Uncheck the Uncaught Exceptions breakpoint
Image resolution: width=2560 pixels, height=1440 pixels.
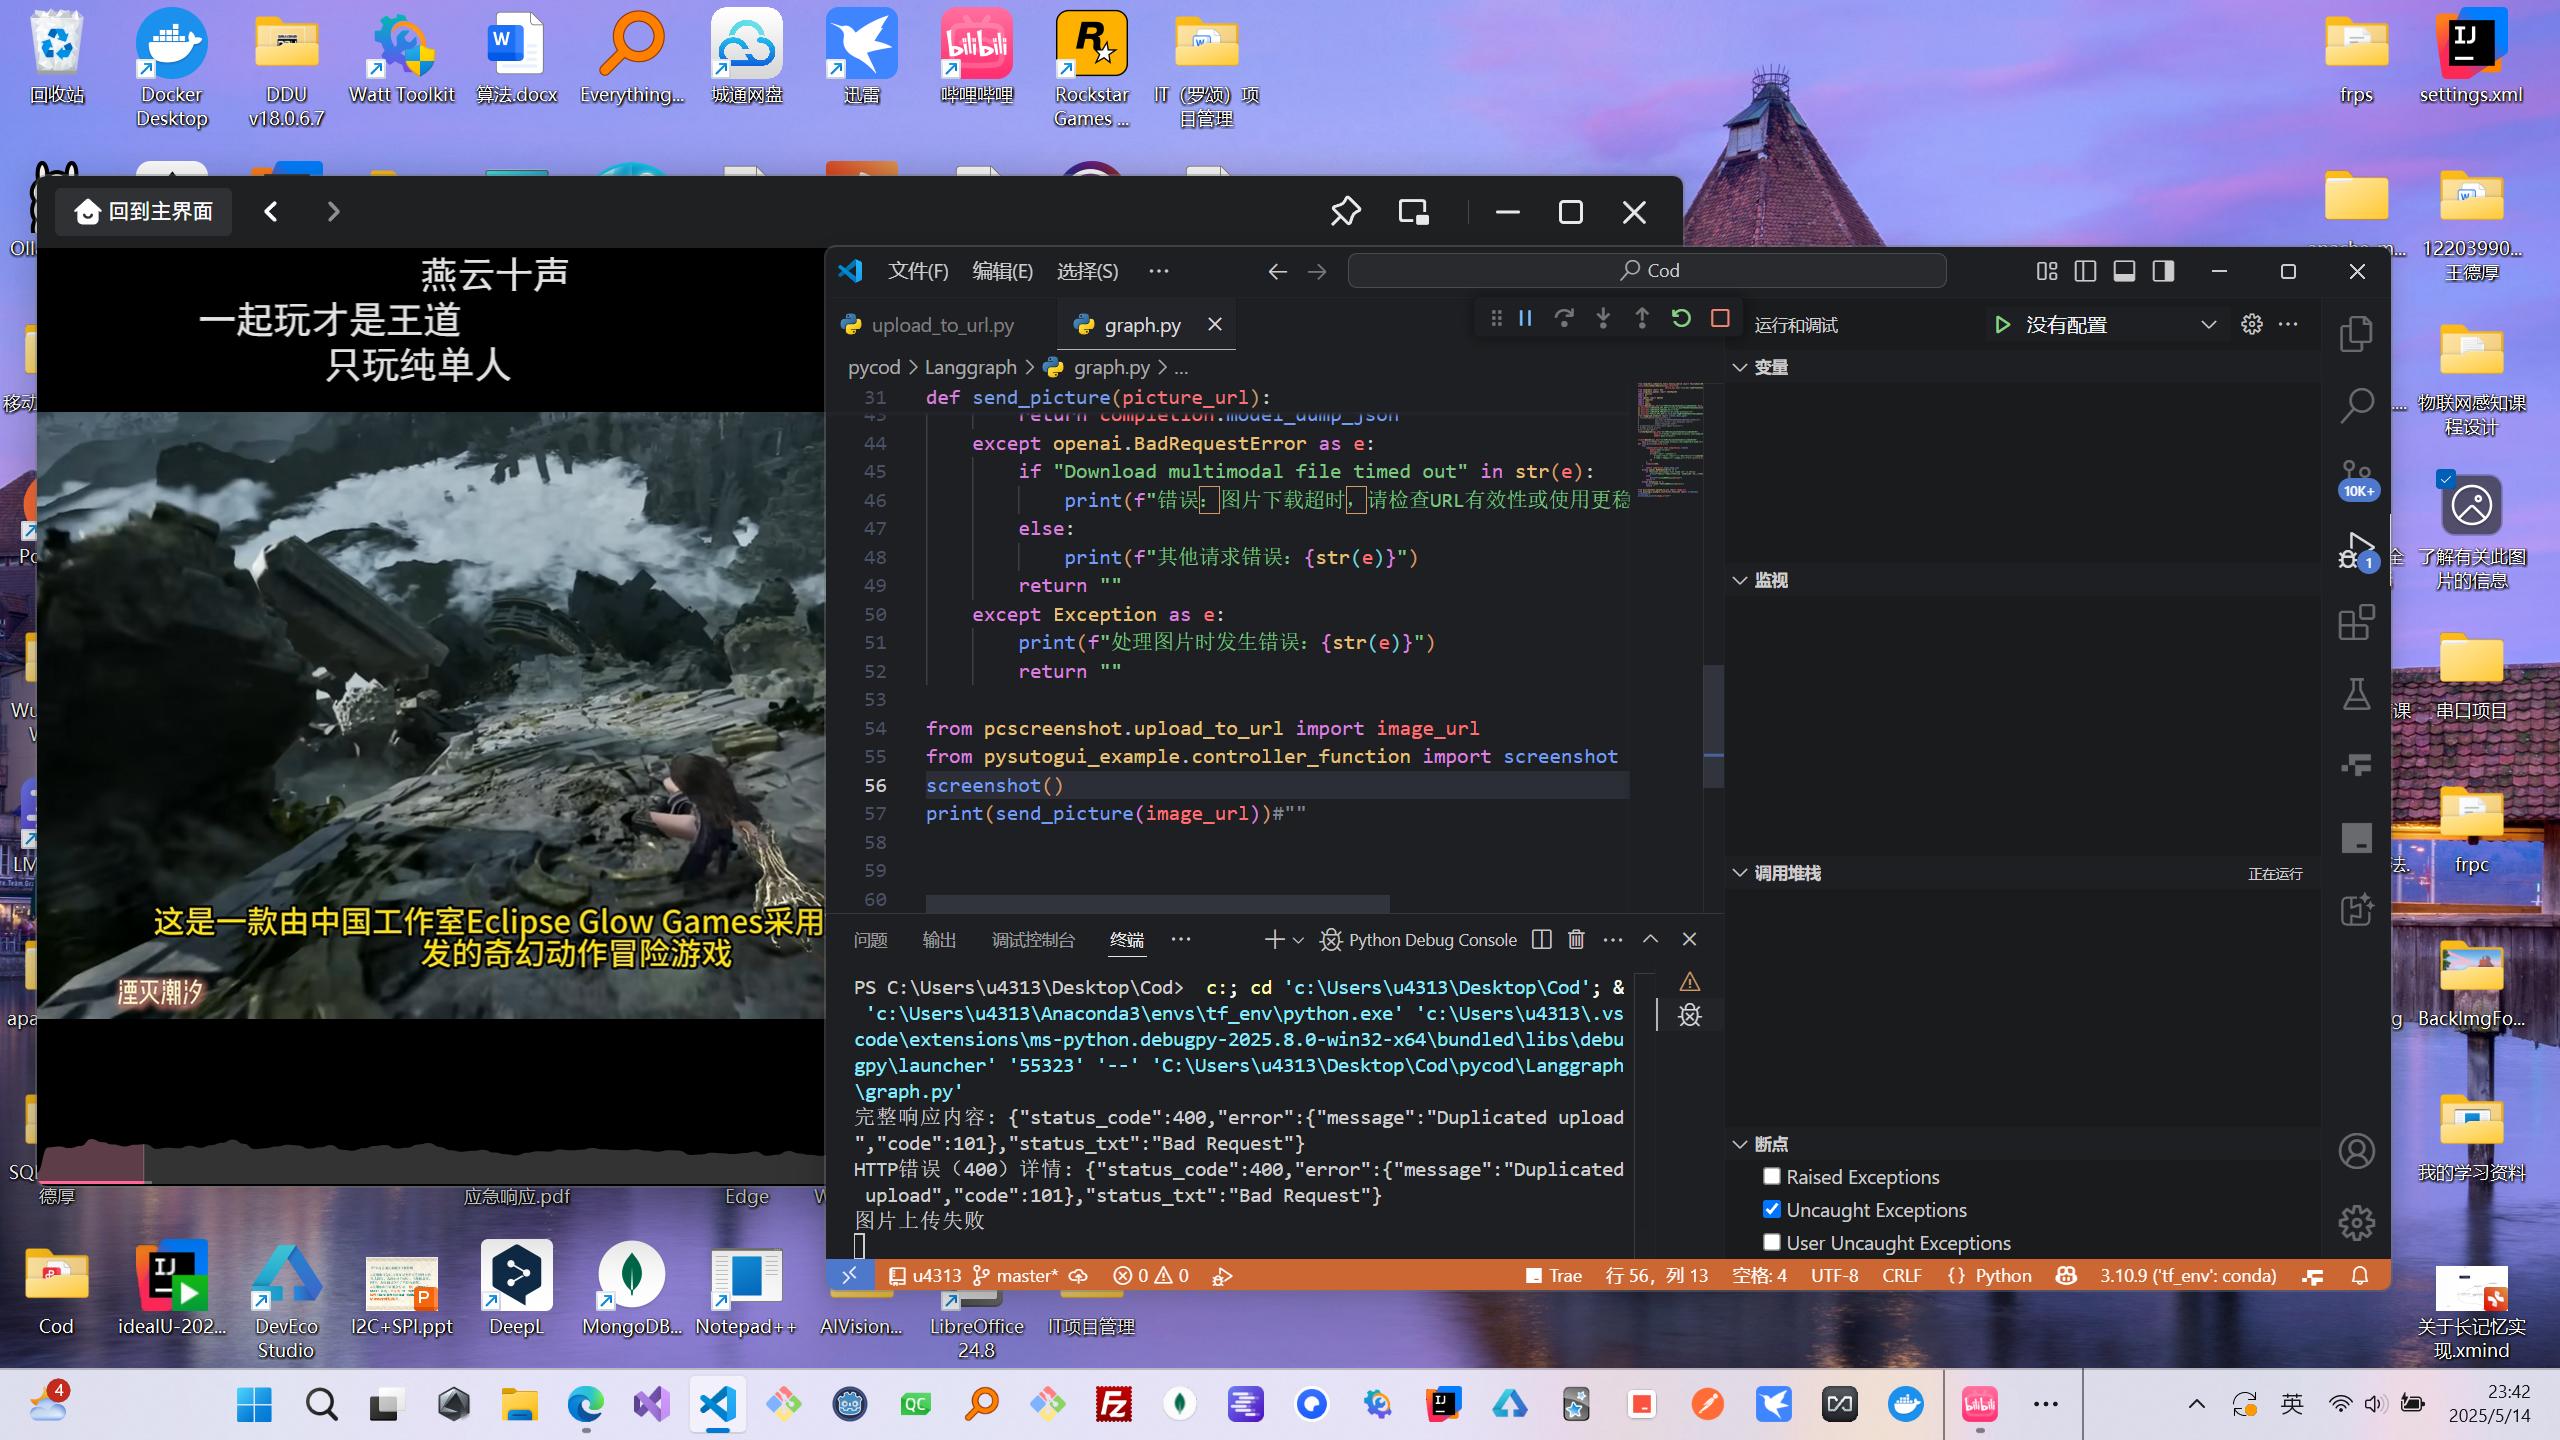pyautogui.click(x=1771, y=1209)
